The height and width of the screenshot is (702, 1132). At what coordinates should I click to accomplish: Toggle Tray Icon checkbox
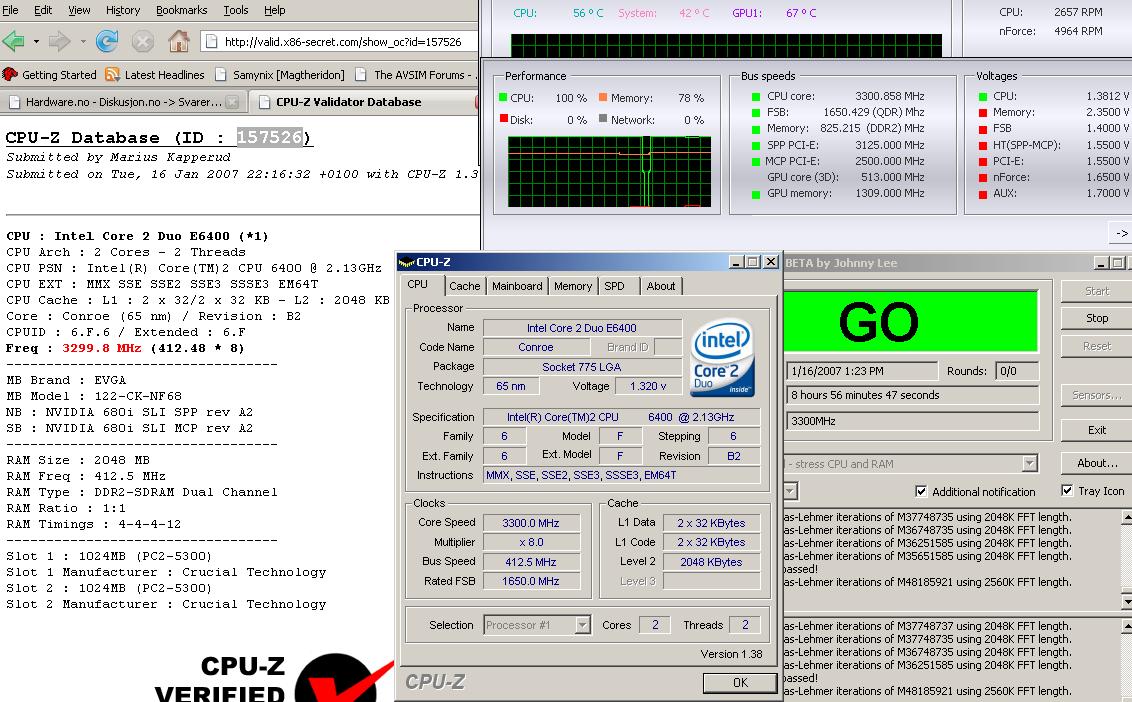(1067, 491)
